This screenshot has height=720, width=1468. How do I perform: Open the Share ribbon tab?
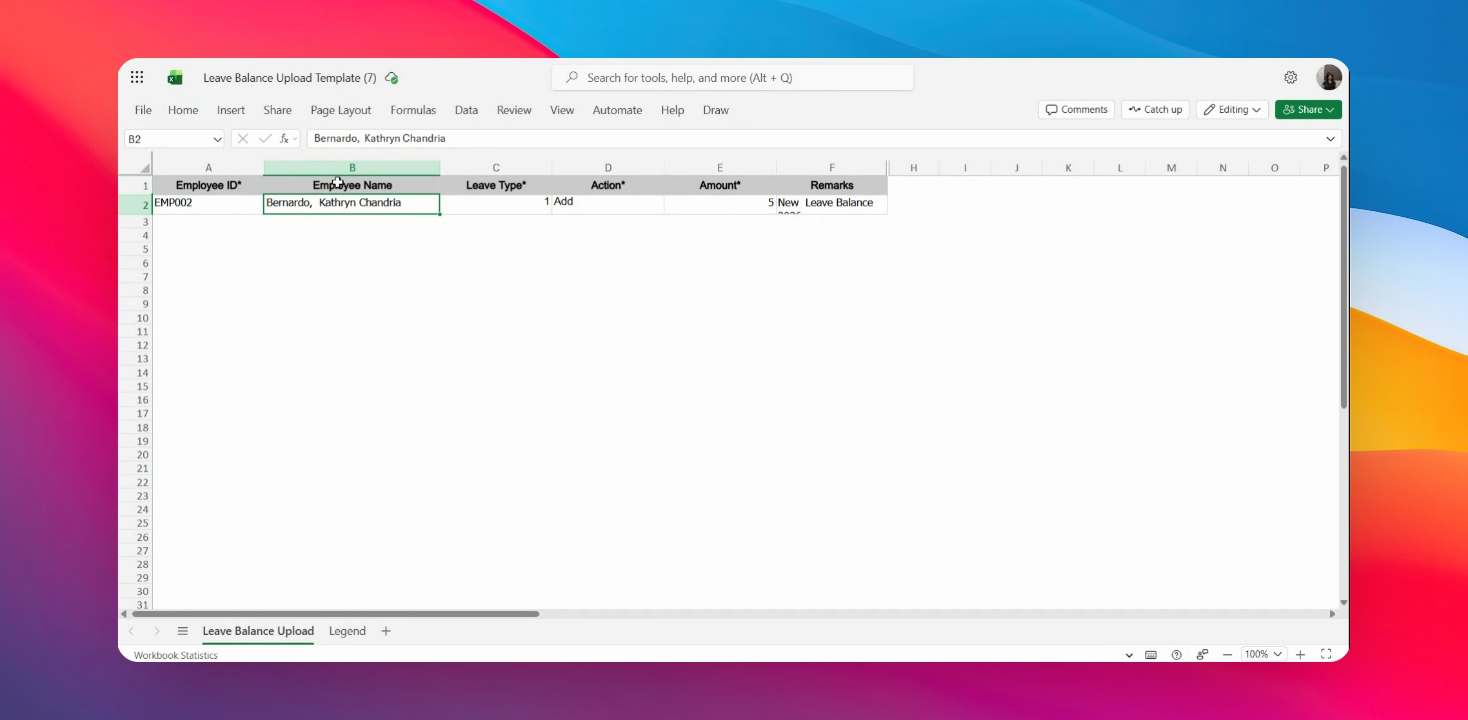[x=277, y=110]
